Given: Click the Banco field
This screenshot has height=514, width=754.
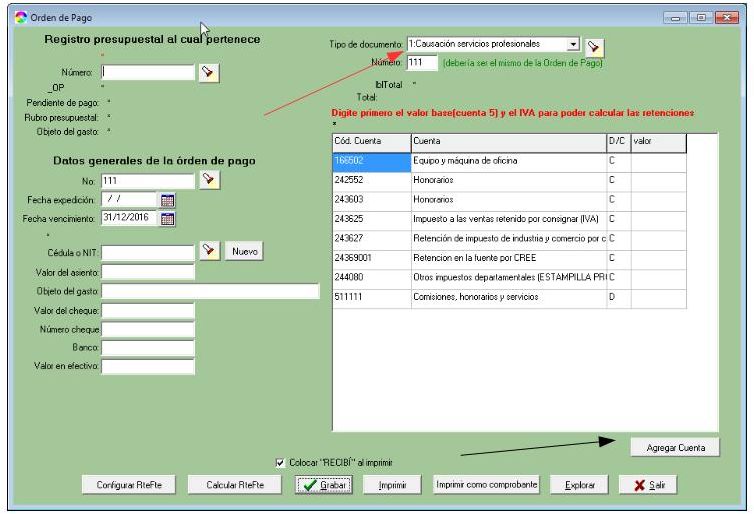Looking at the screenshot, I should tap(148, 347).
